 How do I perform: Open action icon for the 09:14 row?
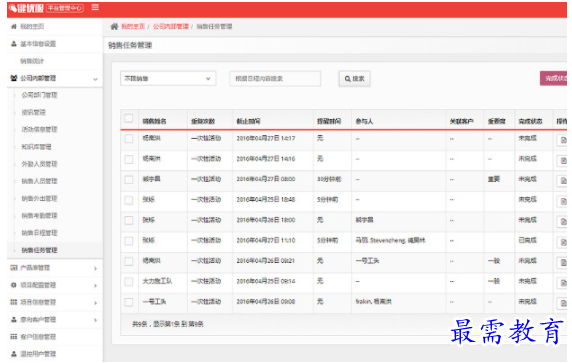[x=563, y=283]
